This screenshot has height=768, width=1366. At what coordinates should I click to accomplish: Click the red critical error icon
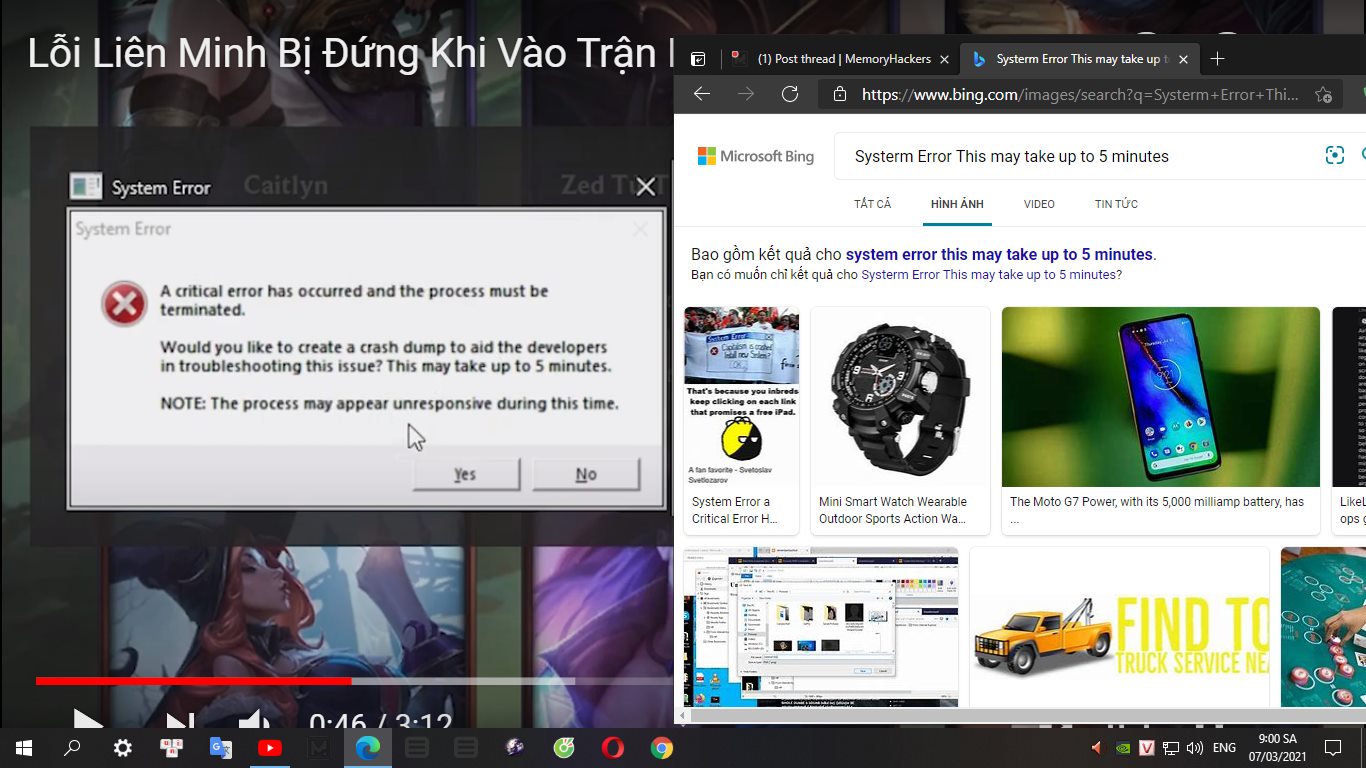coord(125,303)
